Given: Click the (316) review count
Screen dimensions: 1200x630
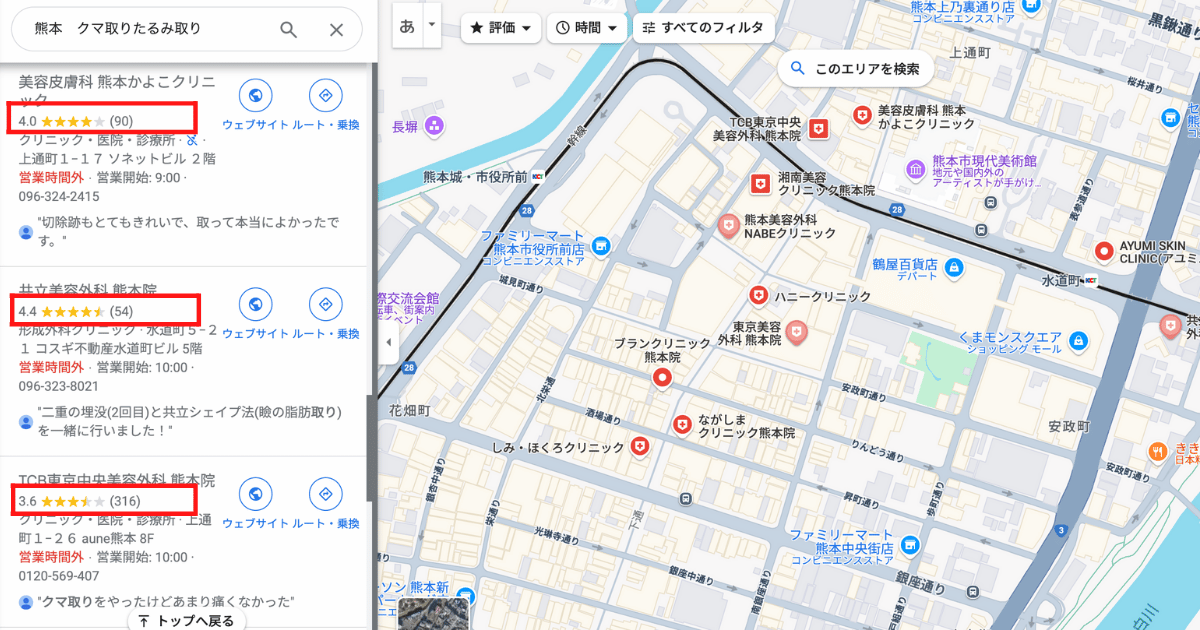Looking at the screenshot, I should (125, 501).
